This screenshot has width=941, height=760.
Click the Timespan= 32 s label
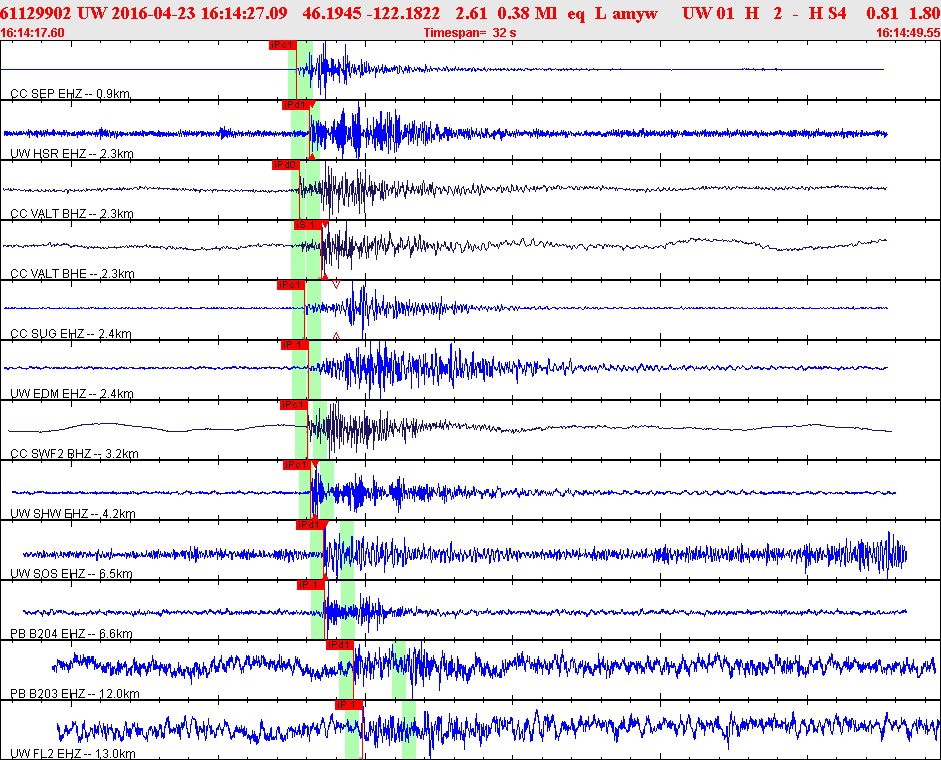tap(470, 33)
